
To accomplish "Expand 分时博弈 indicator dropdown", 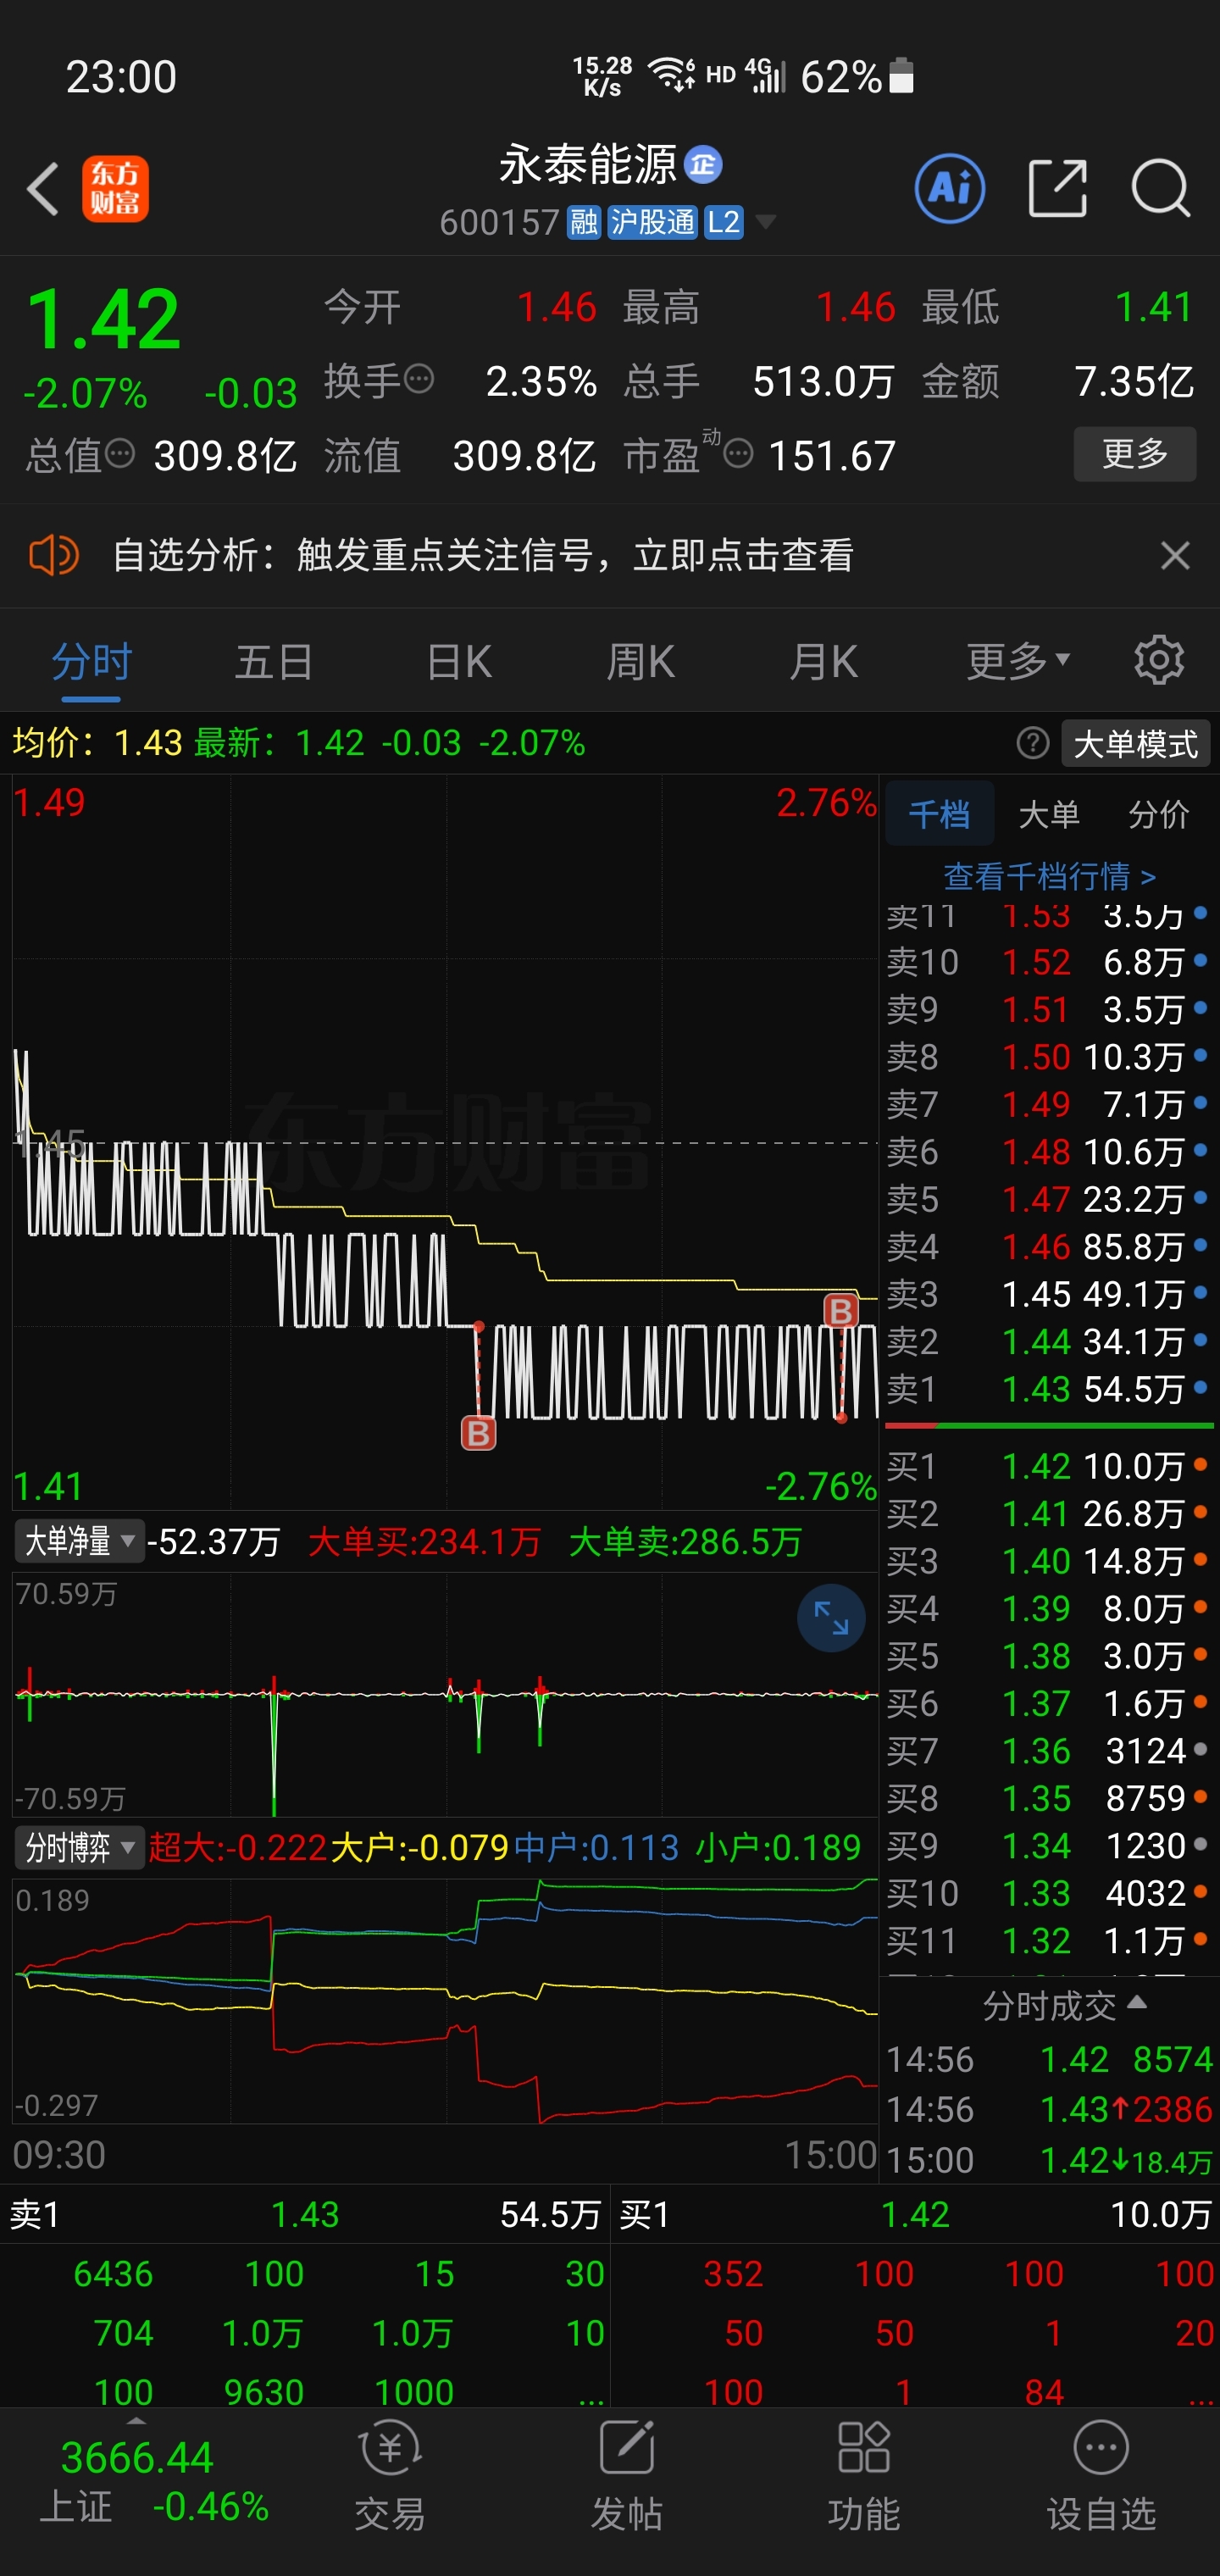I will (x=78, y=1847).
